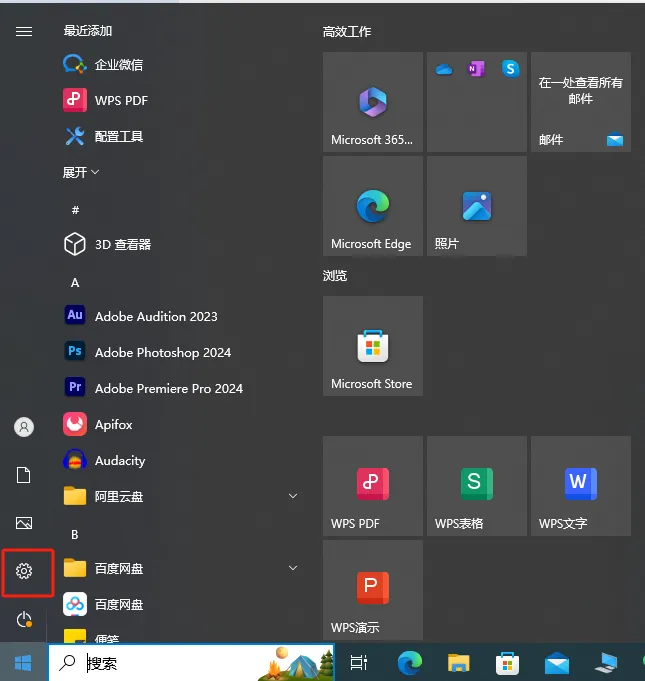Viewport: 645px width, 681px height.
Task: Open the 邮件 mail tile
Action: pyautogui.click(x=580, y=102)
